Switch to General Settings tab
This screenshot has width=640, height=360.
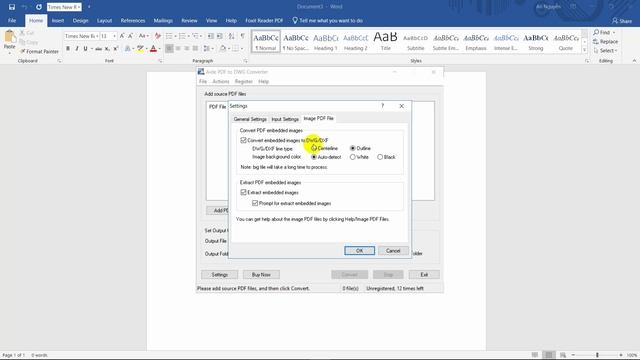250,119
